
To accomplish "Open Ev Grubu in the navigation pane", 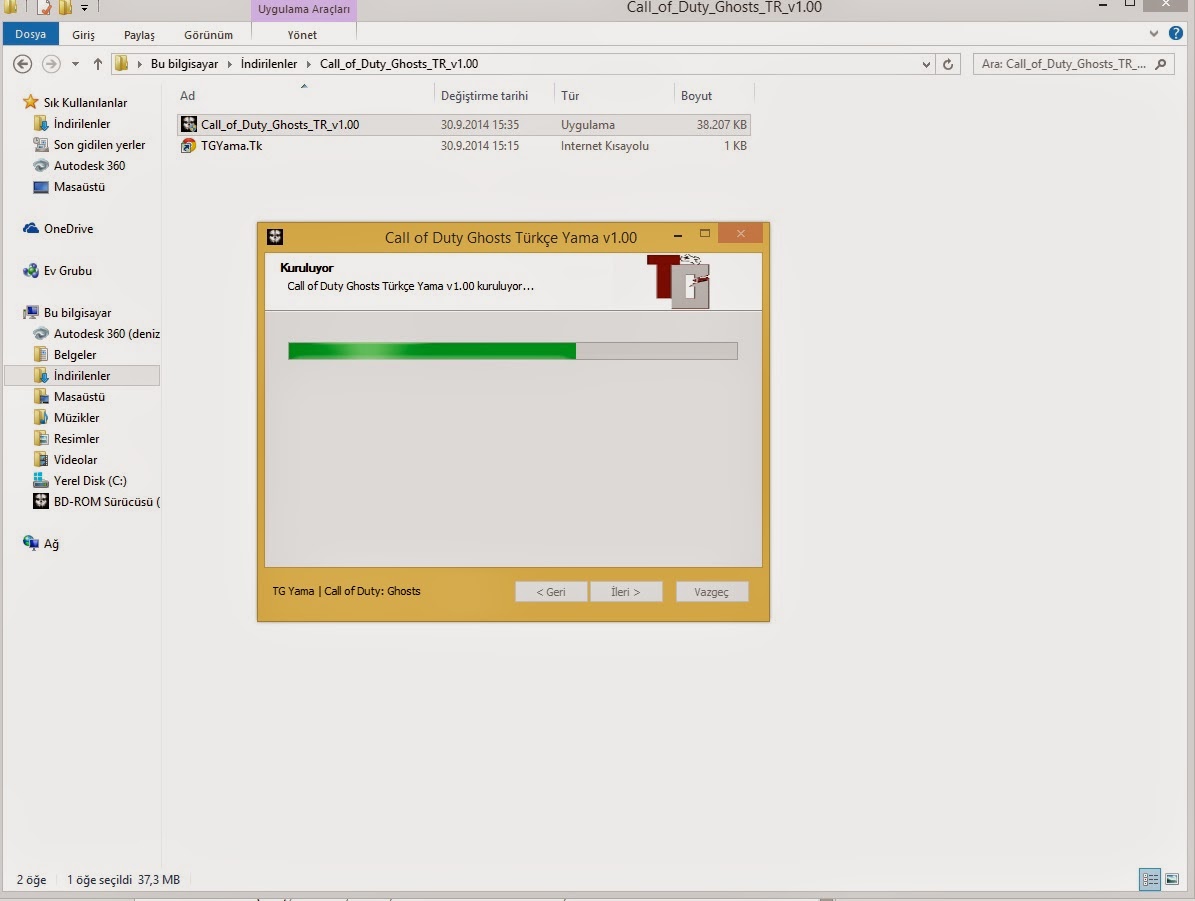I will 68,271.
